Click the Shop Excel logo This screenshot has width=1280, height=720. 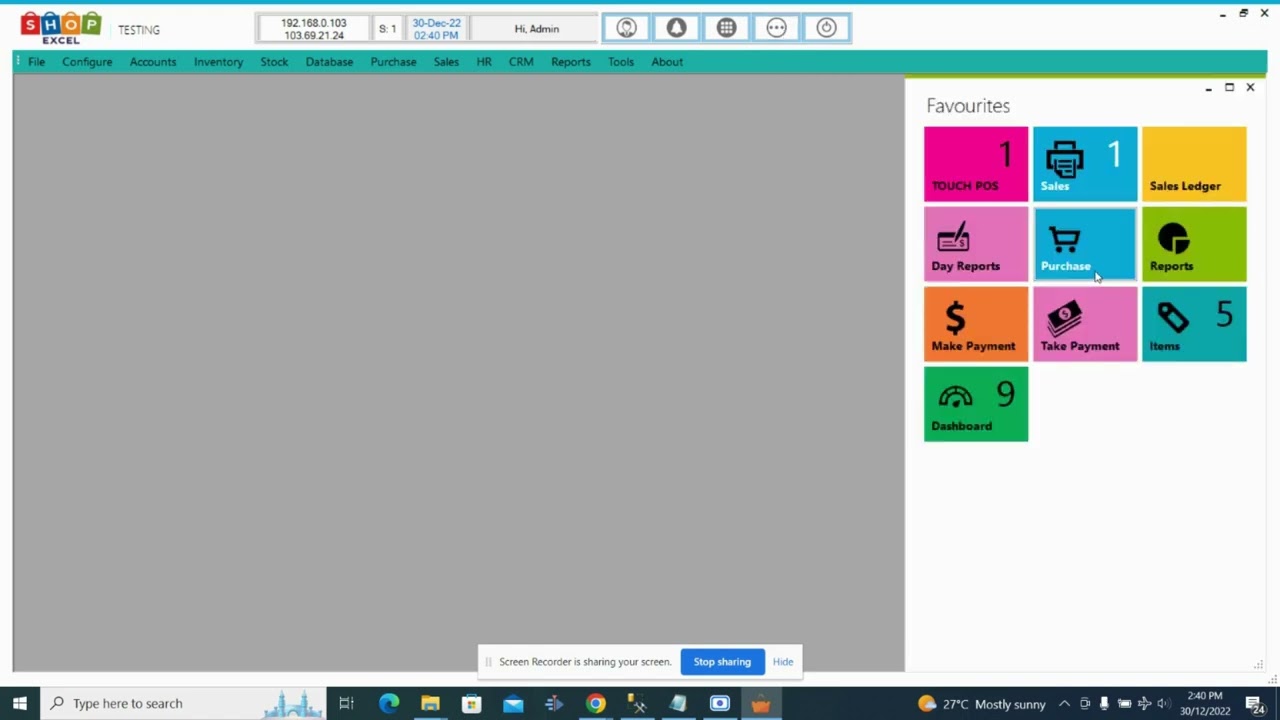tap(61, 28)
